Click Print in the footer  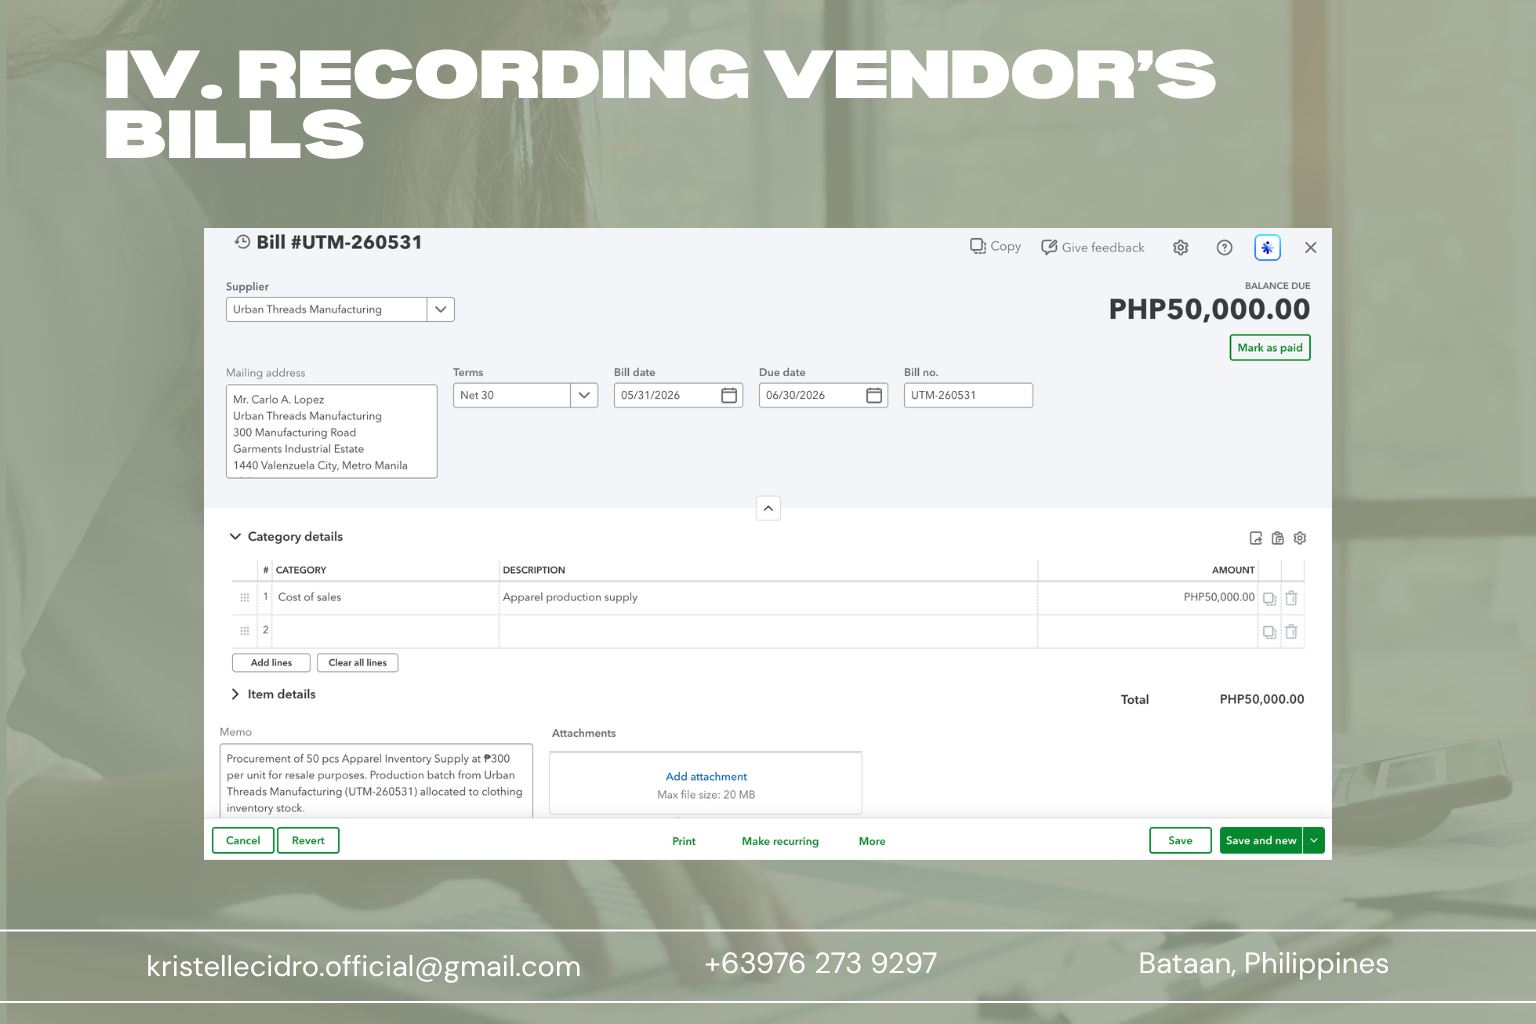[x=684, y=842]
